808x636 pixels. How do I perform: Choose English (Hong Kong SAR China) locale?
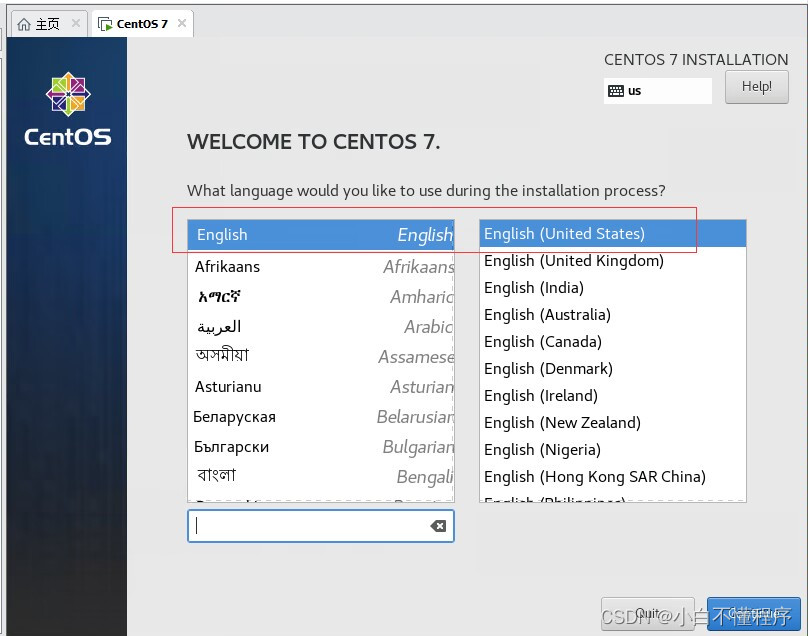pyautogui.click(x=613, y=477)
